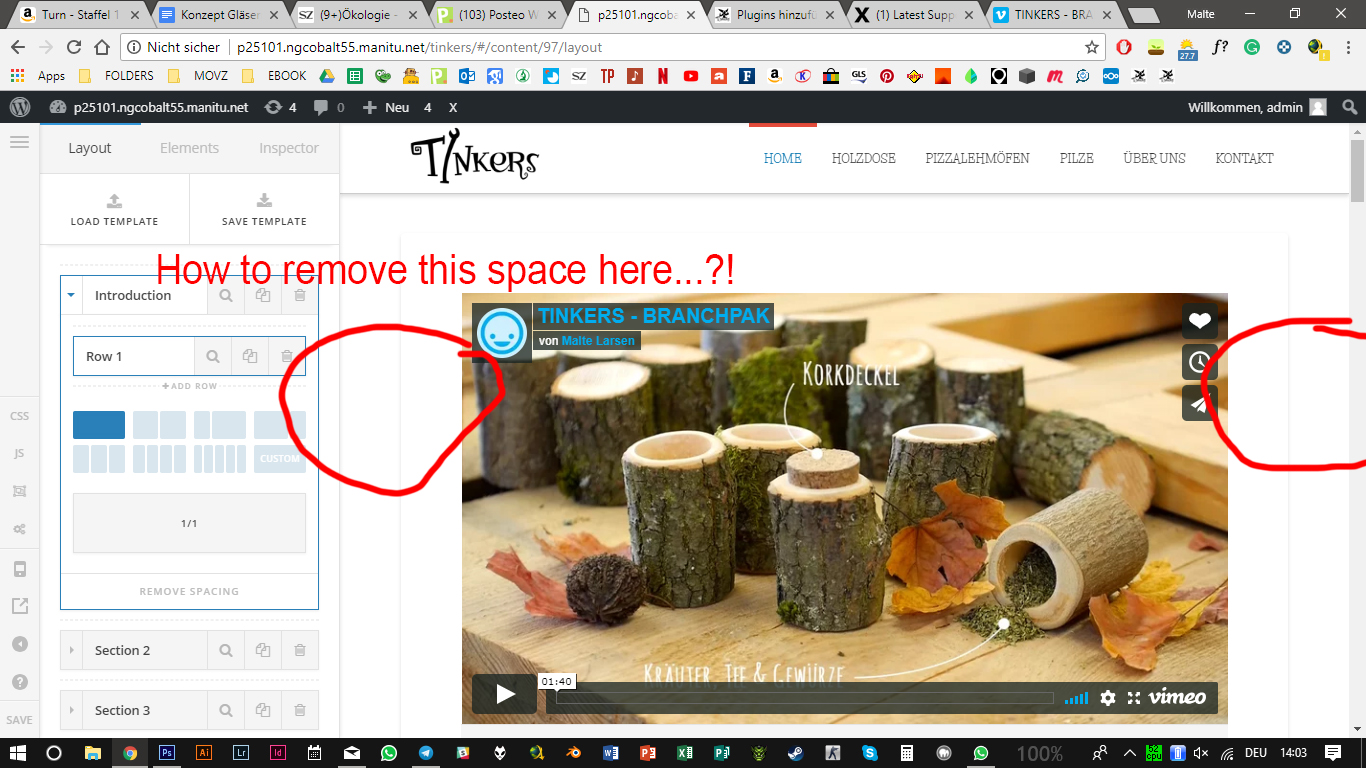Duplicate Row 1 with the copy icon
Screen dimensions: 1366x768
coord(250,356)
